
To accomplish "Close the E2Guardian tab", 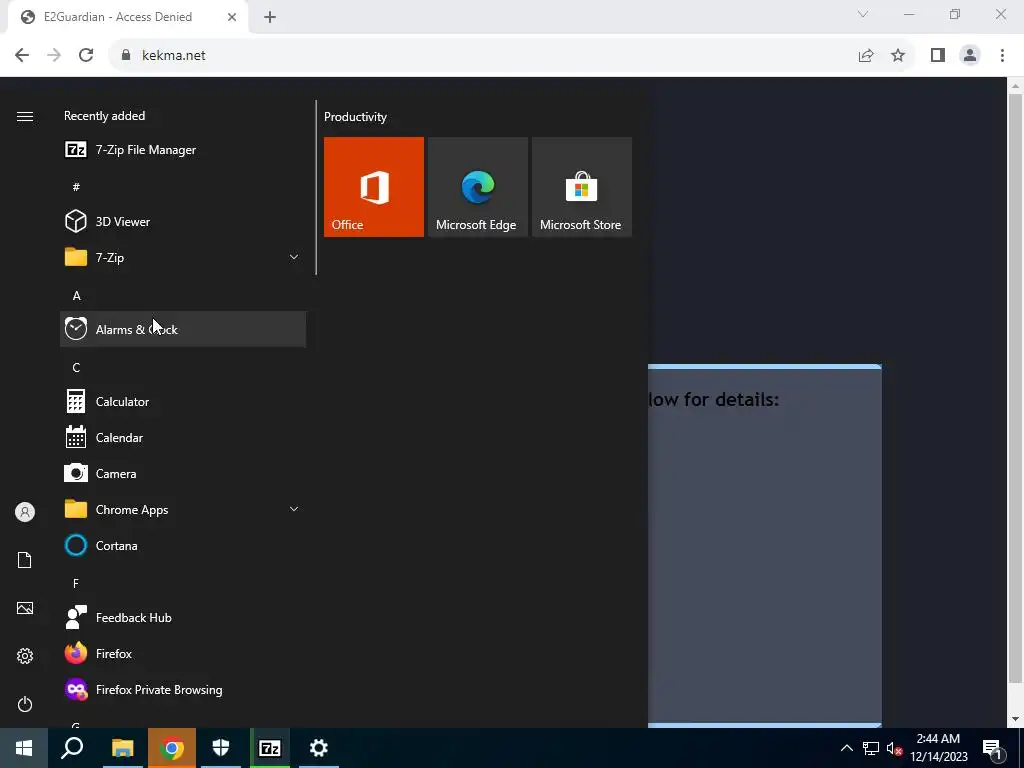I will pyautogui.click(x=232, y=18).
